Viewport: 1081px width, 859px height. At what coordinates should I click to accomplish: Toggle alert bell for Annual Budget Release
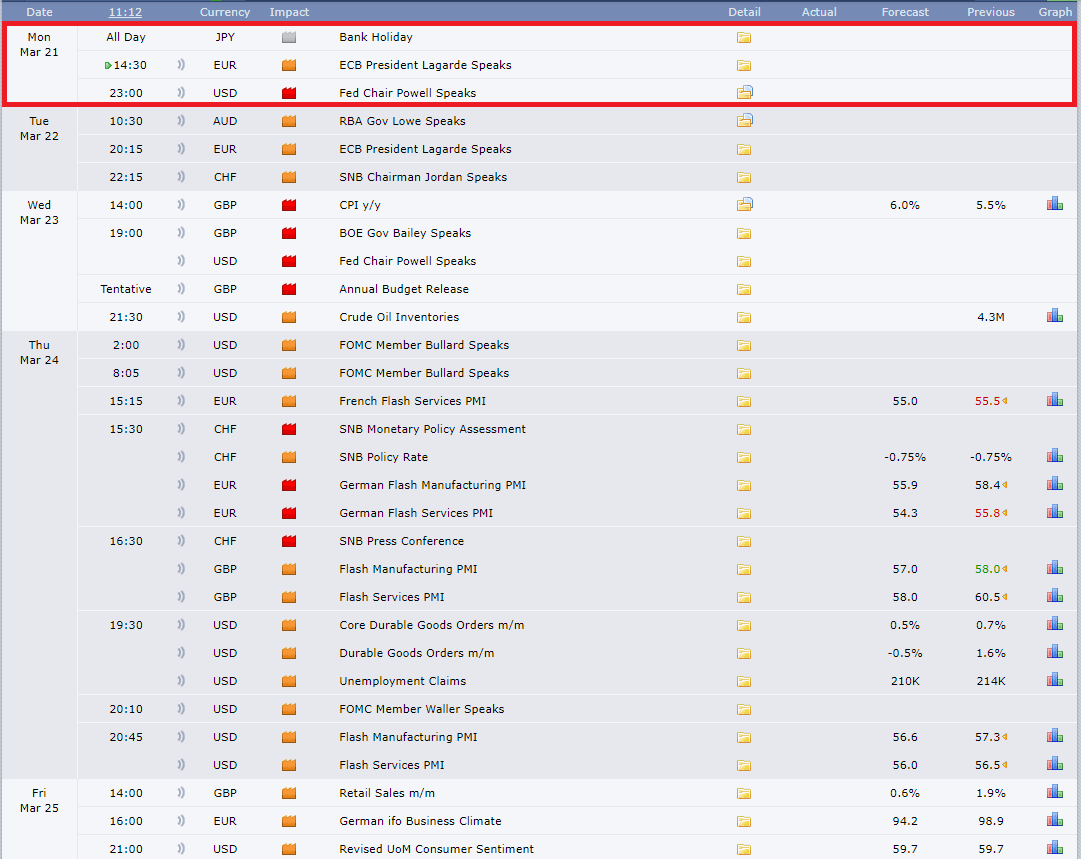coord(181,289)
